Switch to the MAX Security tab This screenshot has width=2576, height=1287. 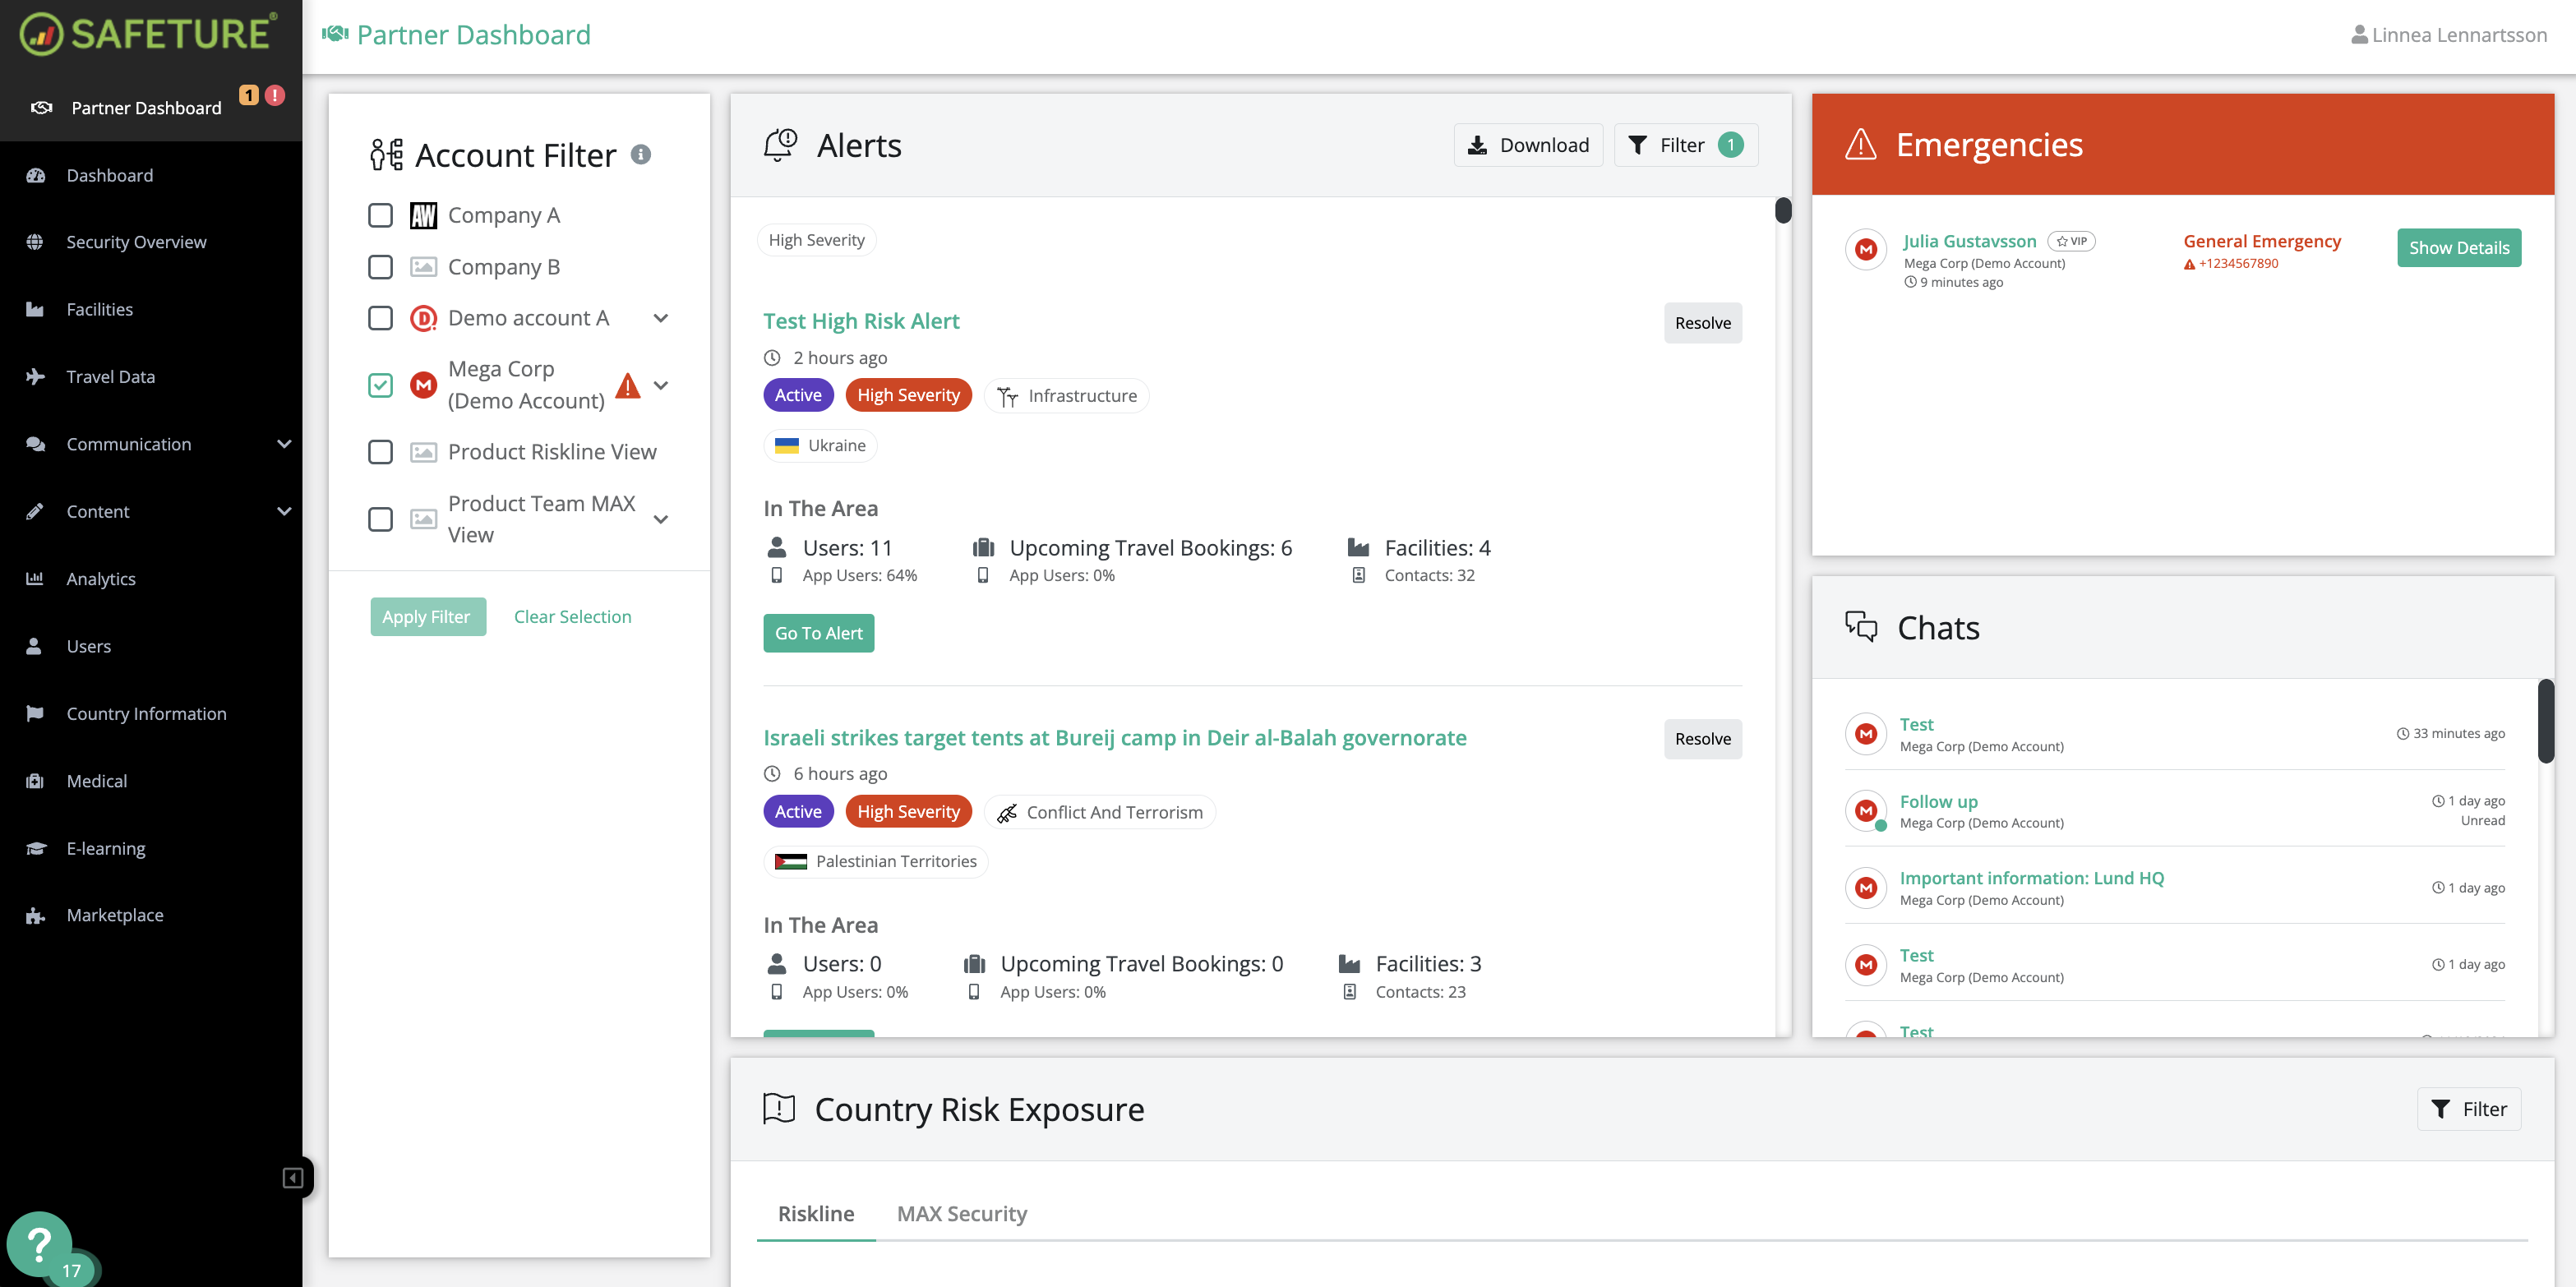tap(961, 1213)
